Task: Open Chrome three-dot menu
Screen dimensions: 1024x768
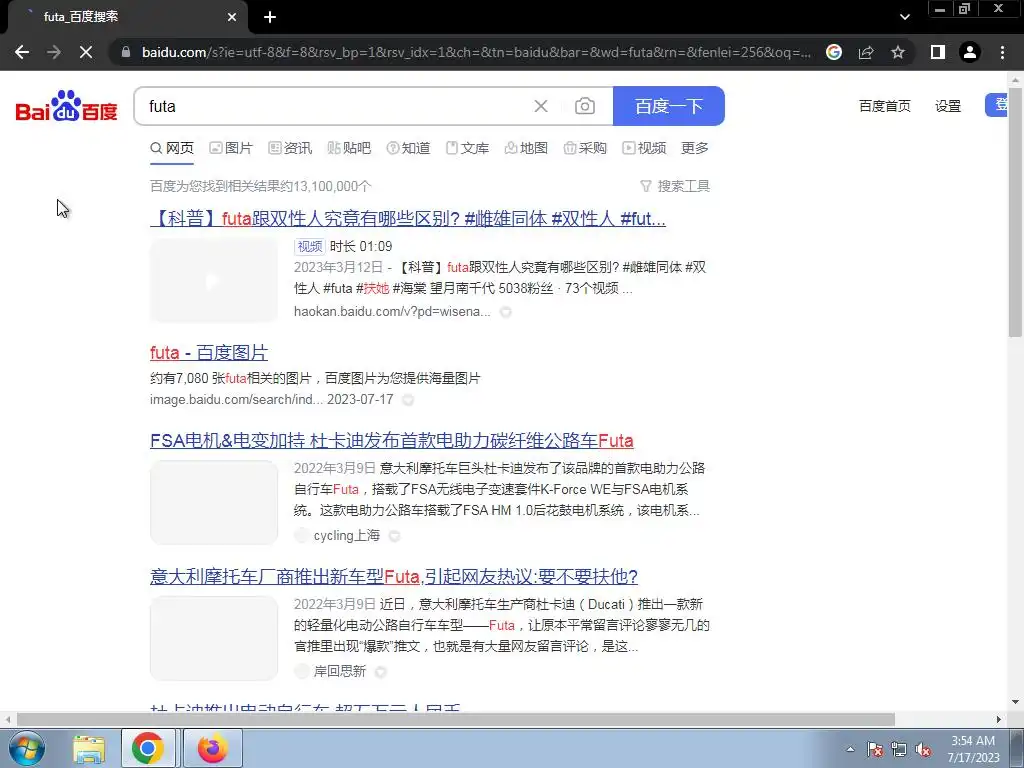Action: pos(1002,52)
